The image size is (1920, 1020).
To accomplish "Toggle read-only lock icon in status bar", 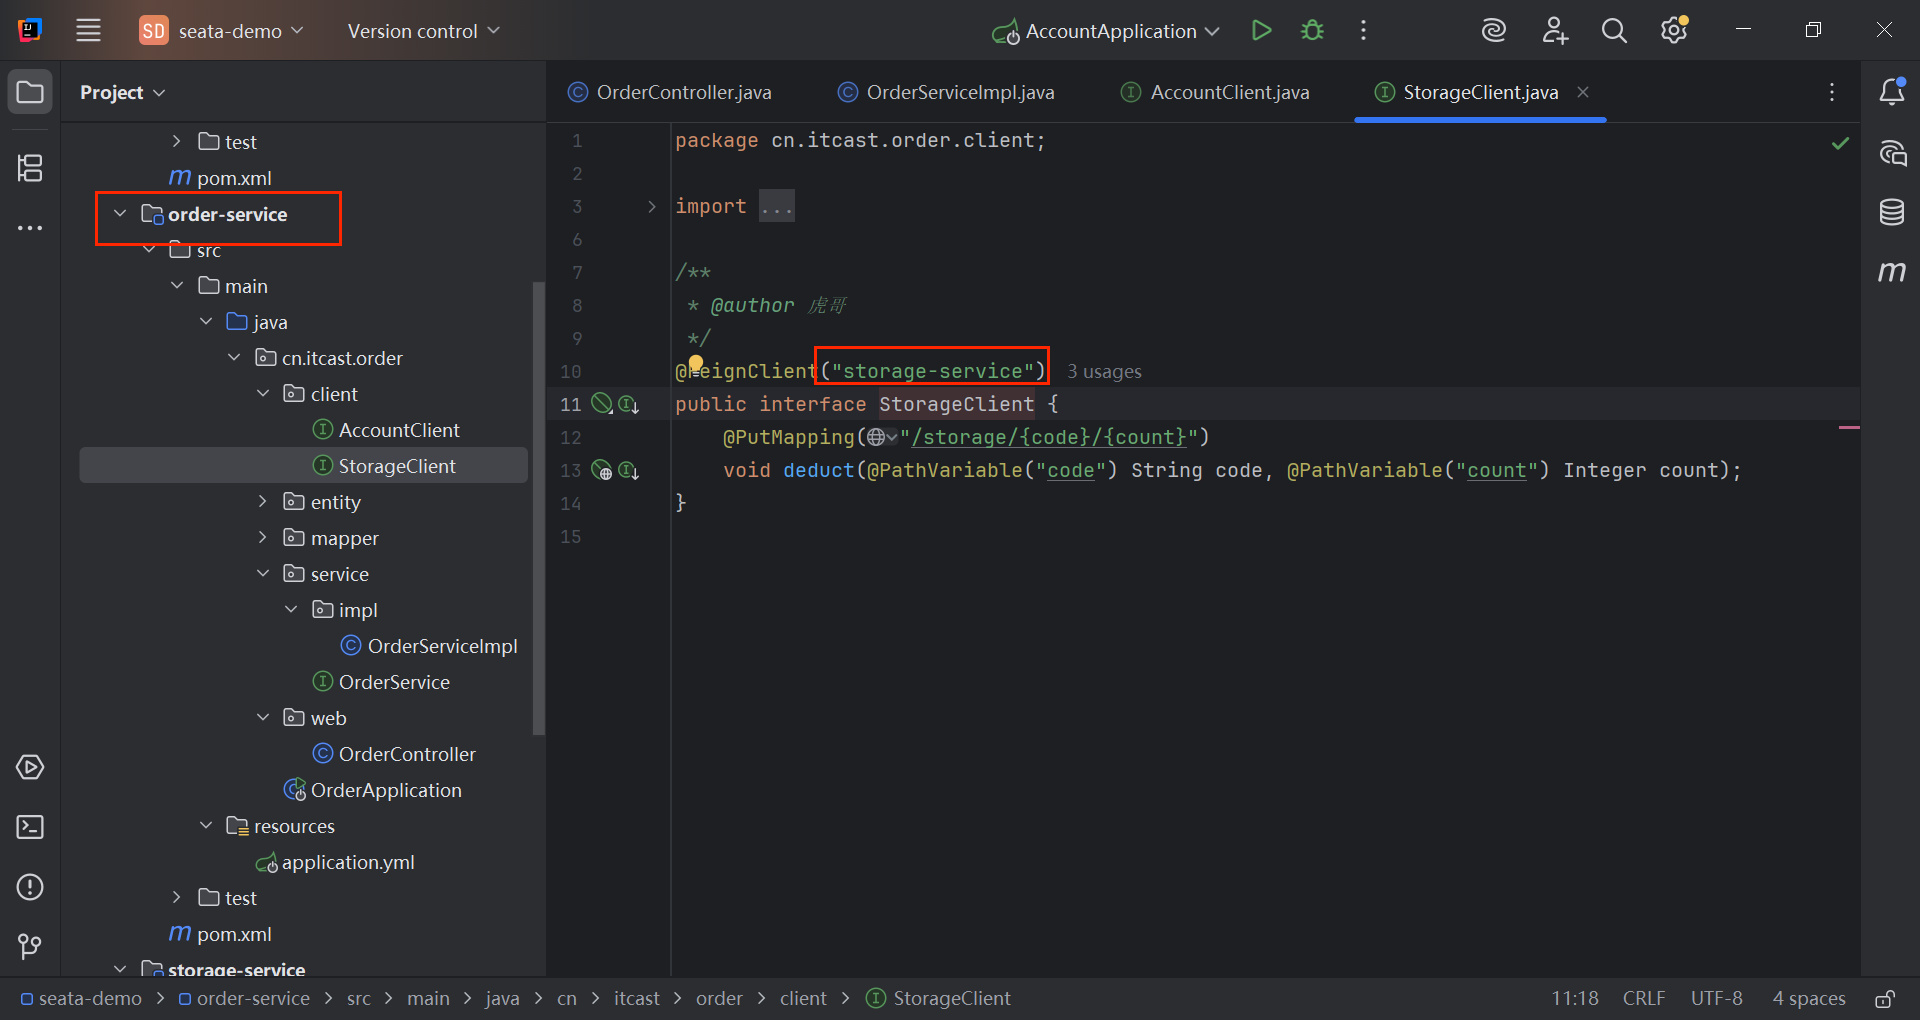I will click(x=1885, y=998).
